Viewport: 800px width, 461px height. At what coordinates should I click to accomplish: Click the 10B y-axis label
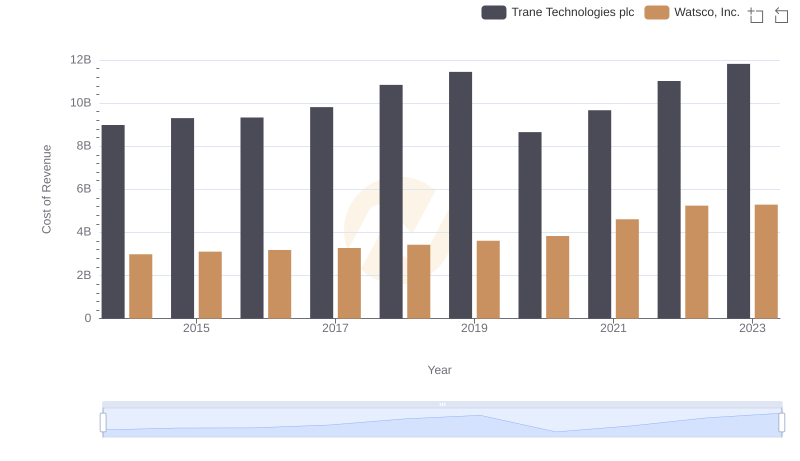tap(81, 103)
